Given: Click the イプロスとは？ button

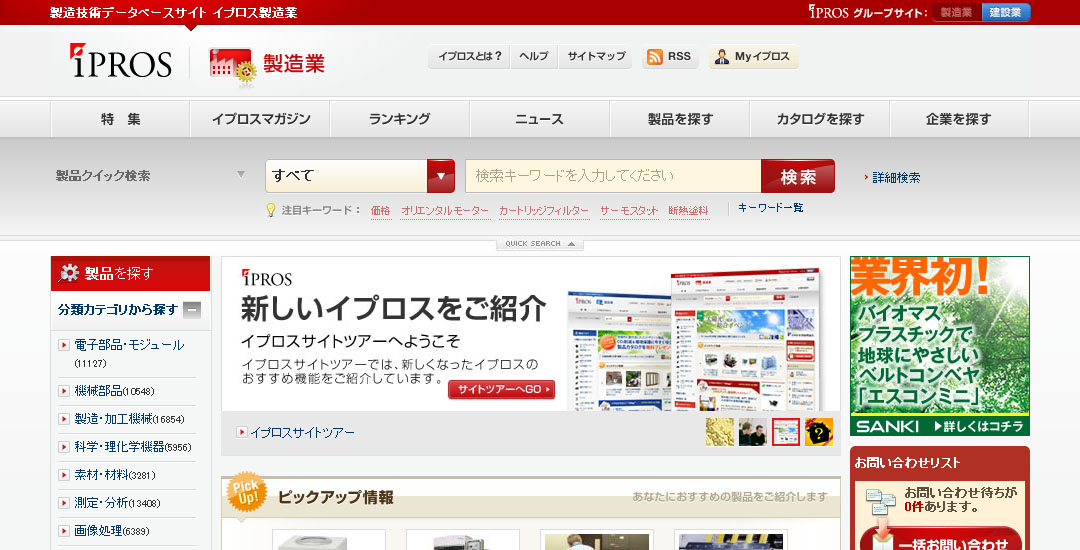Looking at the screenshot, I should (469, 56).
